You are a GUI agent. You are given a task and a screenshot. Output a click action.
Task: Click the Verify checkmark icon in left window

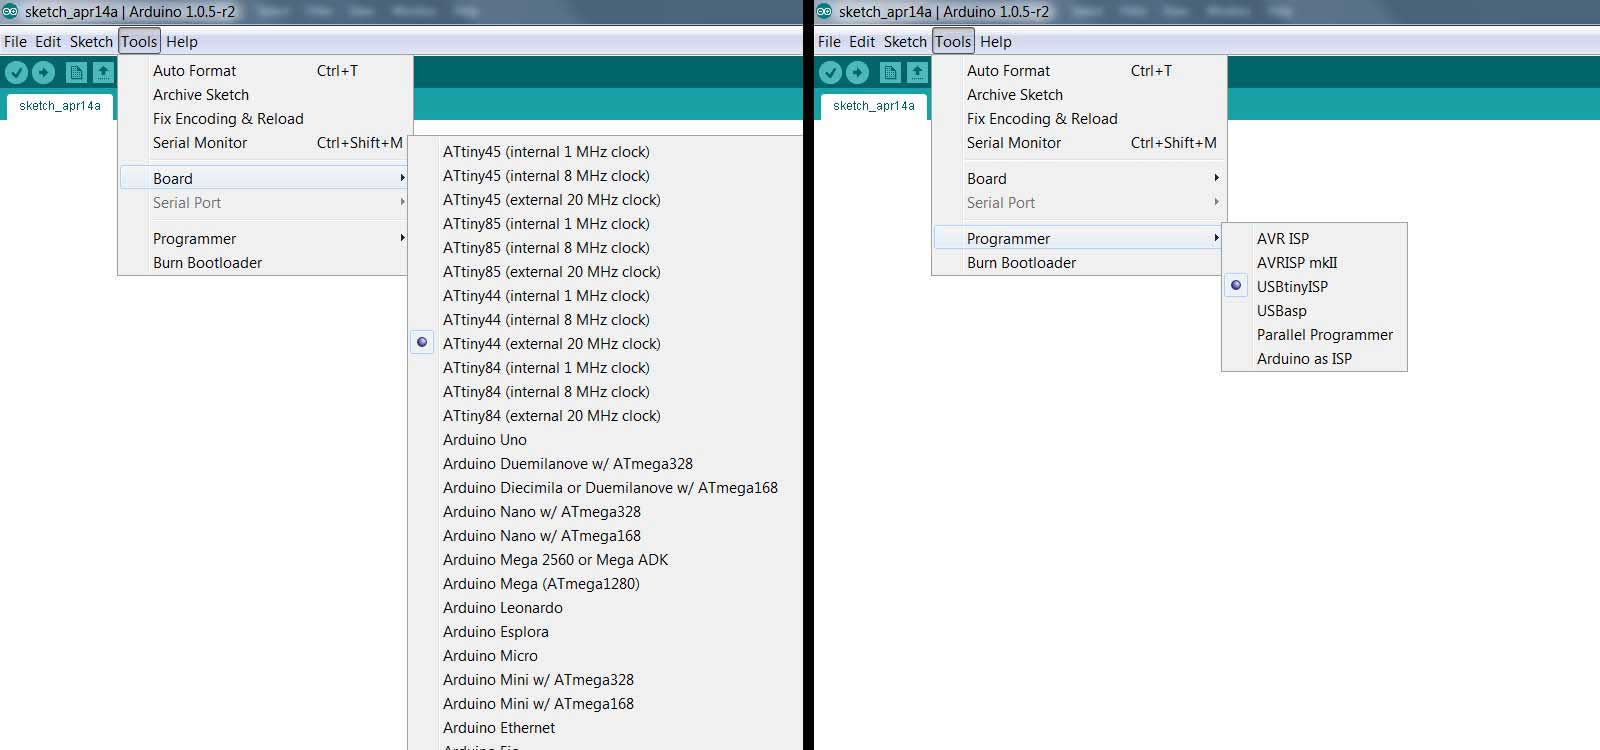(x=16, y=72)
